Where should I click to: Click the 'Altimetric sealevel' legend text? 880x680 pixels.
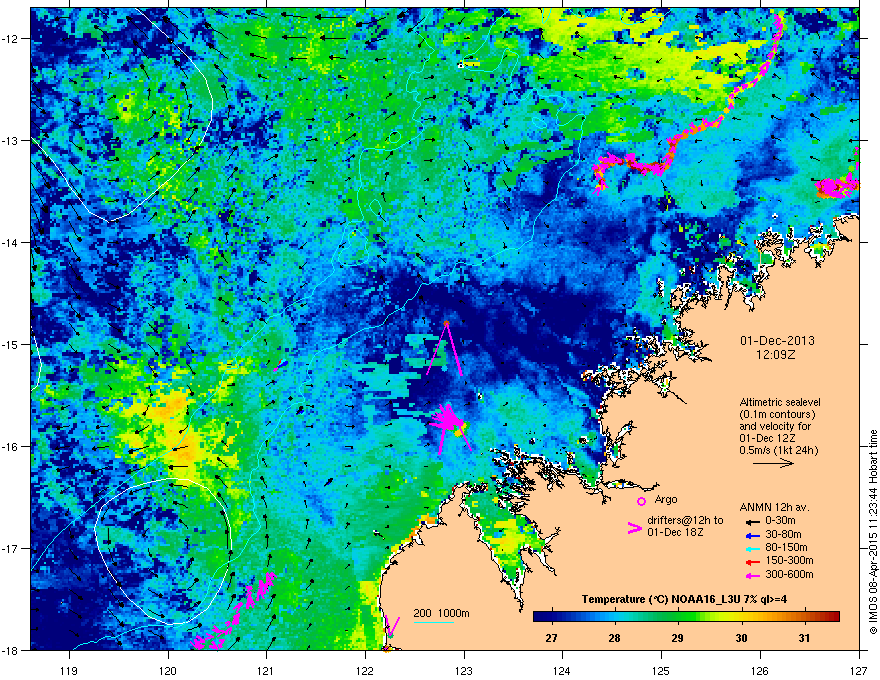[780, 402]
